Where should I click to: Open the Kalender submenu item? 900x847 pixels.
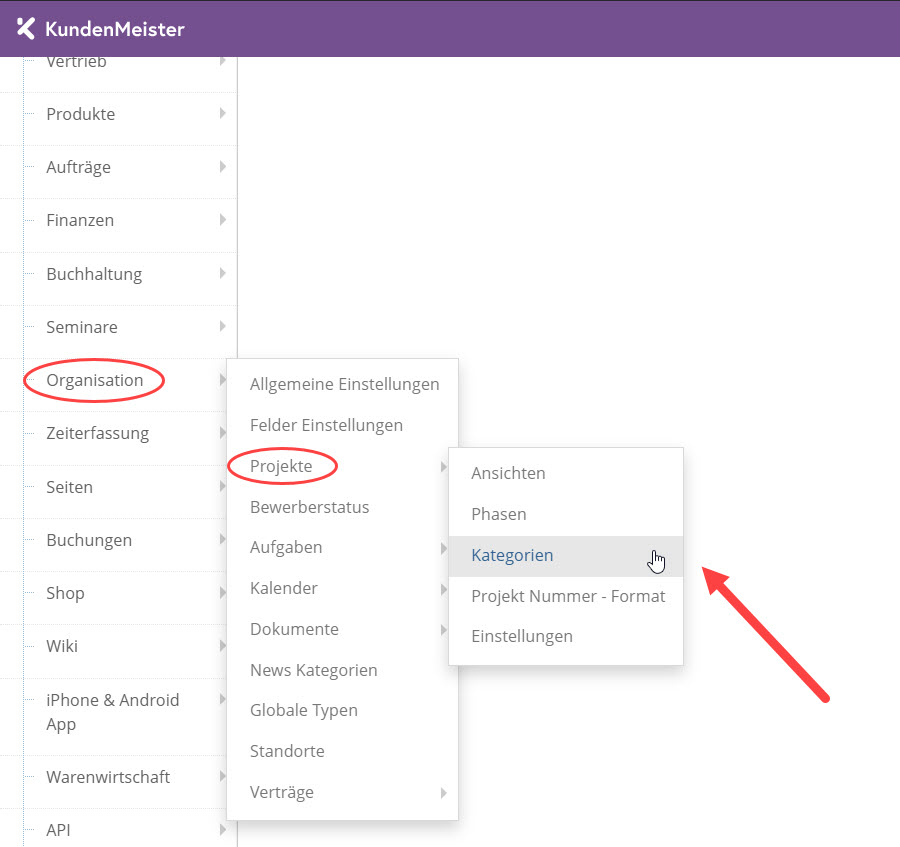coord(284,588)
